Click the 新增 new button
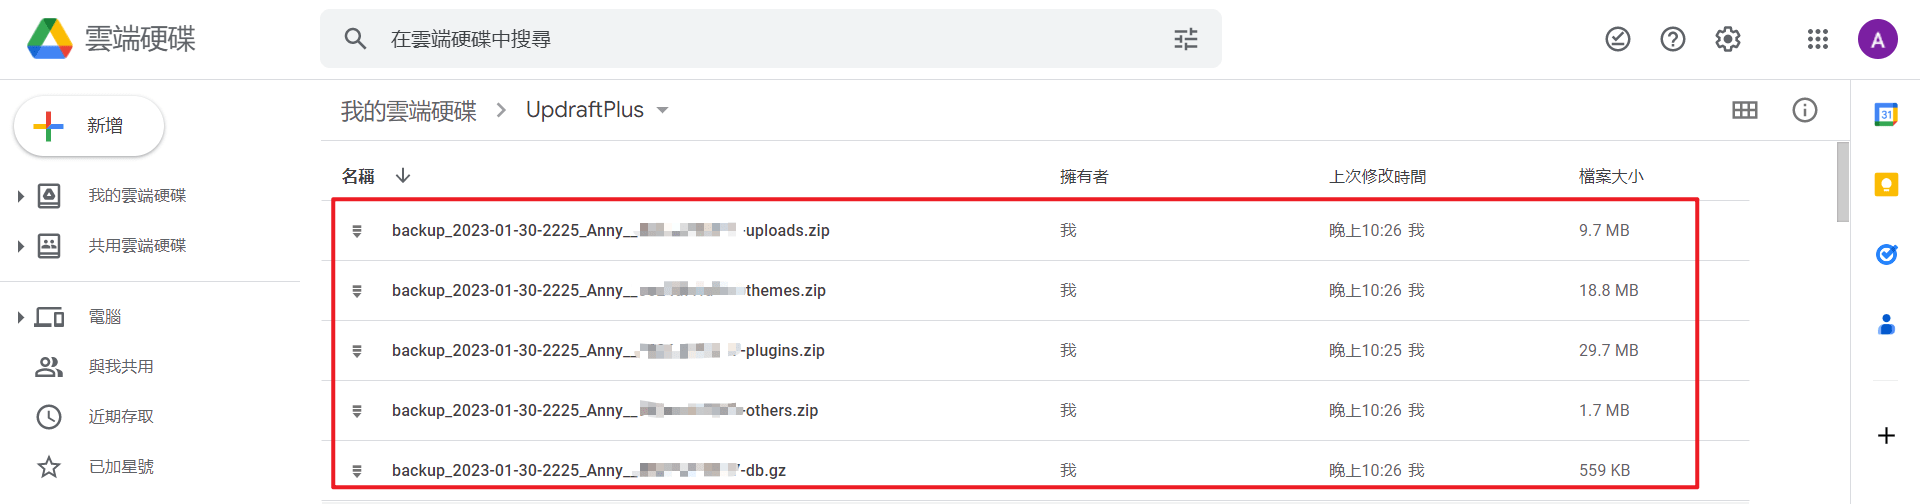 pos(89,126)
